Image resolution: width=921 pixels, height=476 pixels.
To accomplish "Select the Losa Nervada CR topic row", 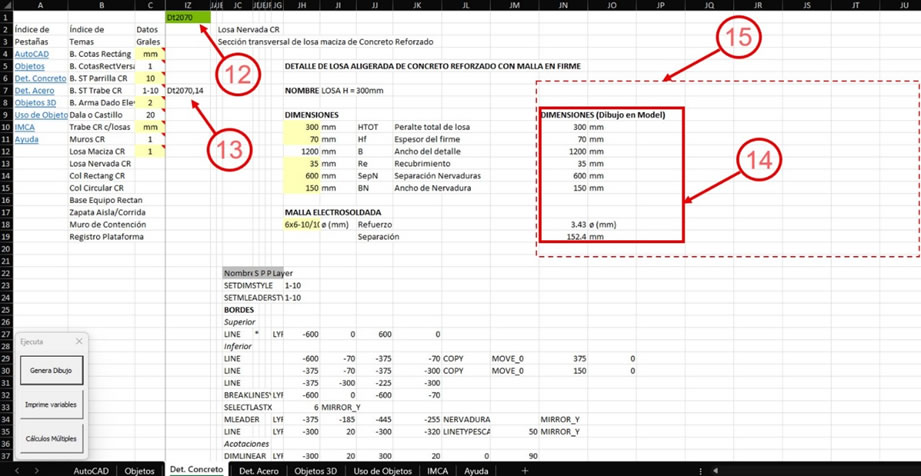I will tap(100, 164).
